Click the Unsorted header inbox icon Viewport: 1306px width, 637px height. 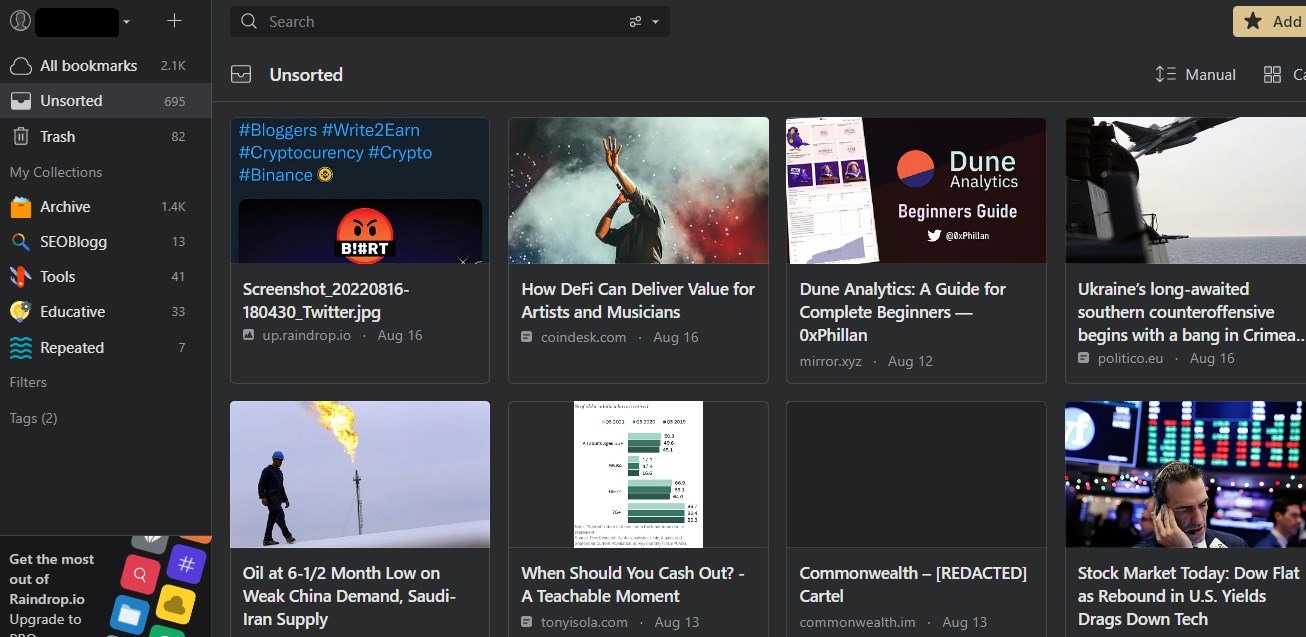241,75
